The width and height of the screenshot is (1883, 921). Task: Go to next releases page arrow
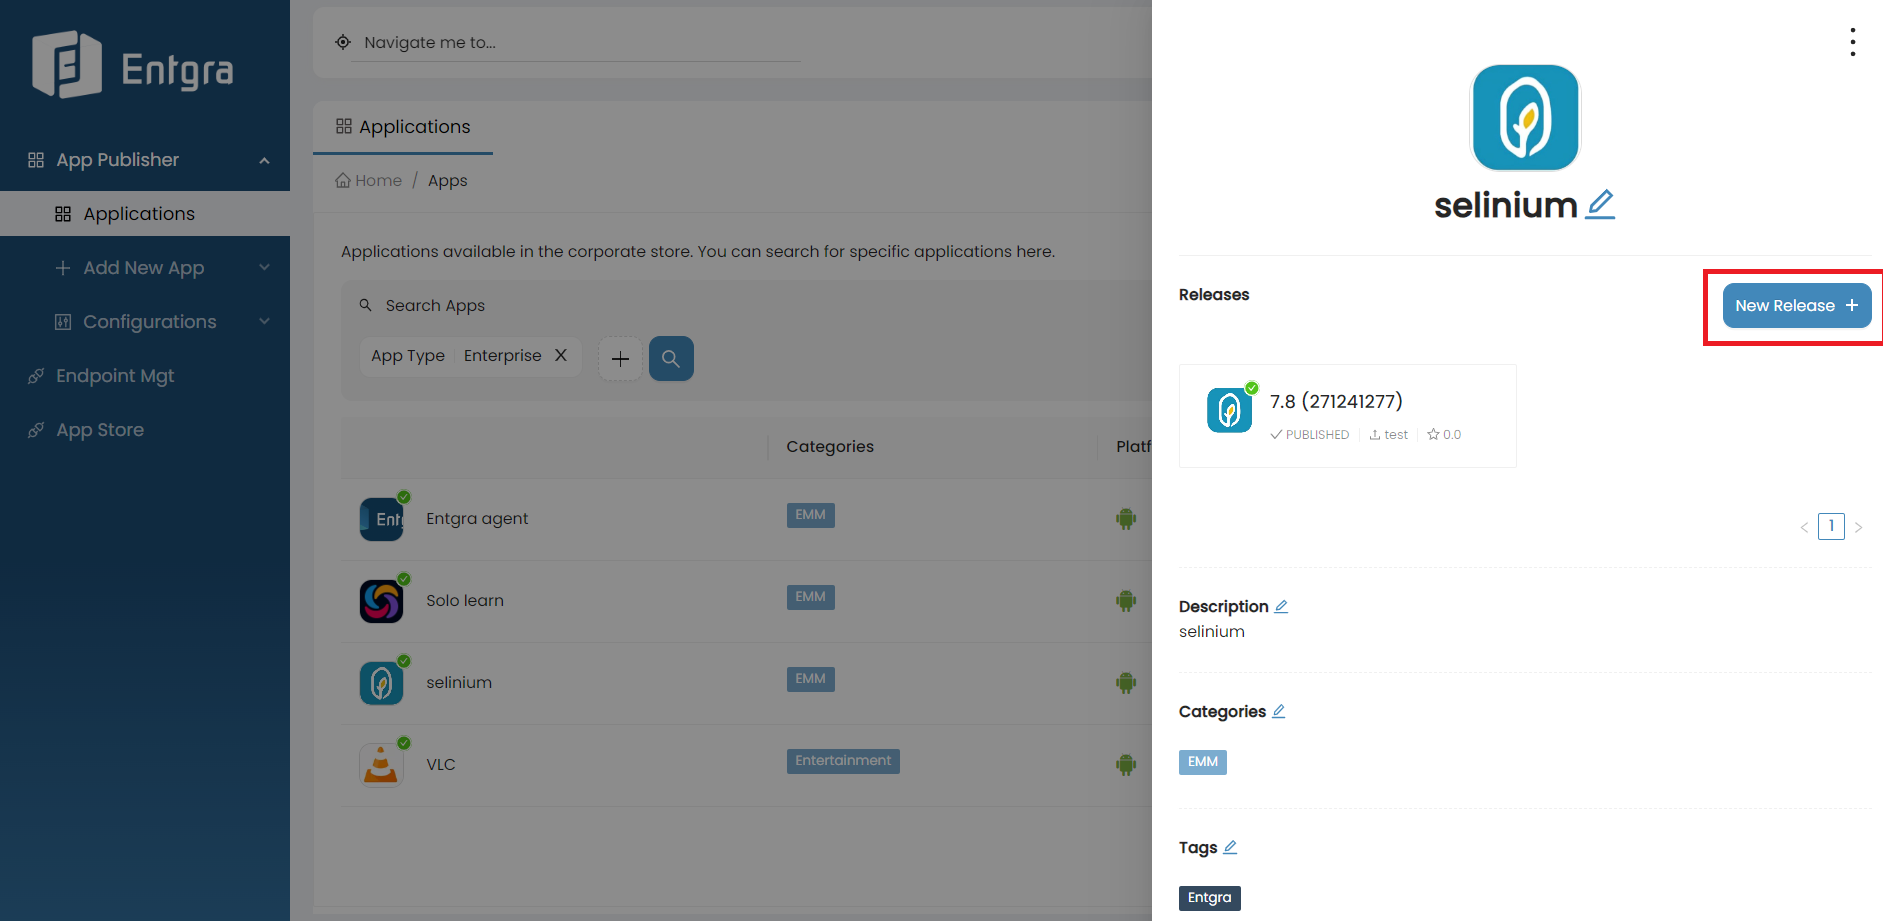[1858, 527]
